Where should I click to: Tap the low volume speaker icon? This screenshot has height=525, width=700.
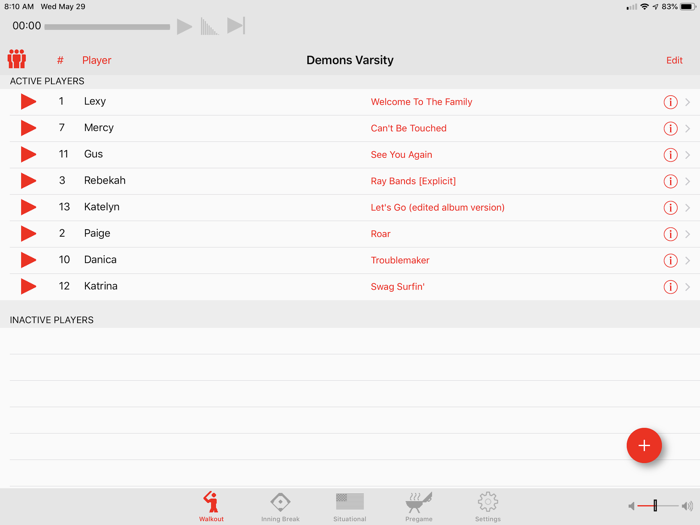coord(631,506)
